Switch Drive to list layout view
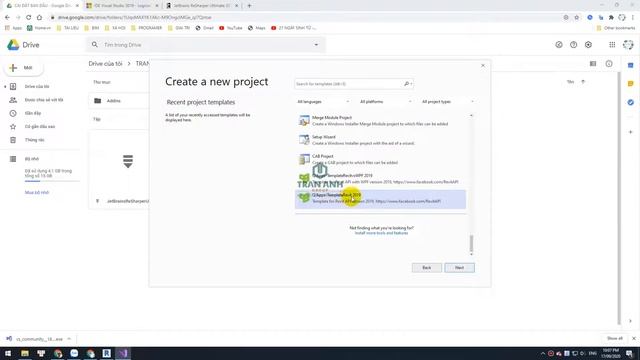The image size is (640, 360). coord(593,64)
